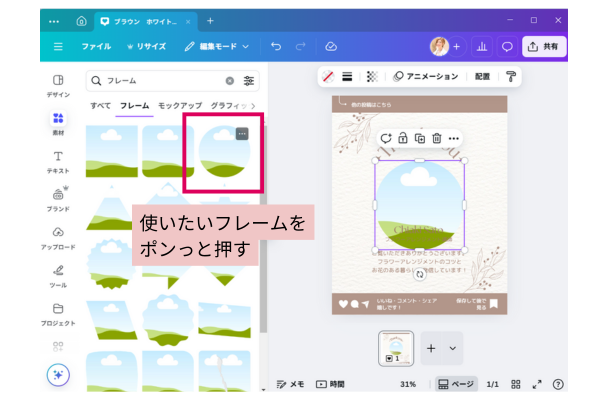This screenshot has width=600, height=400.
Task: Open the アップロード (Uploads) panel
Action: (x=58, y=237)
